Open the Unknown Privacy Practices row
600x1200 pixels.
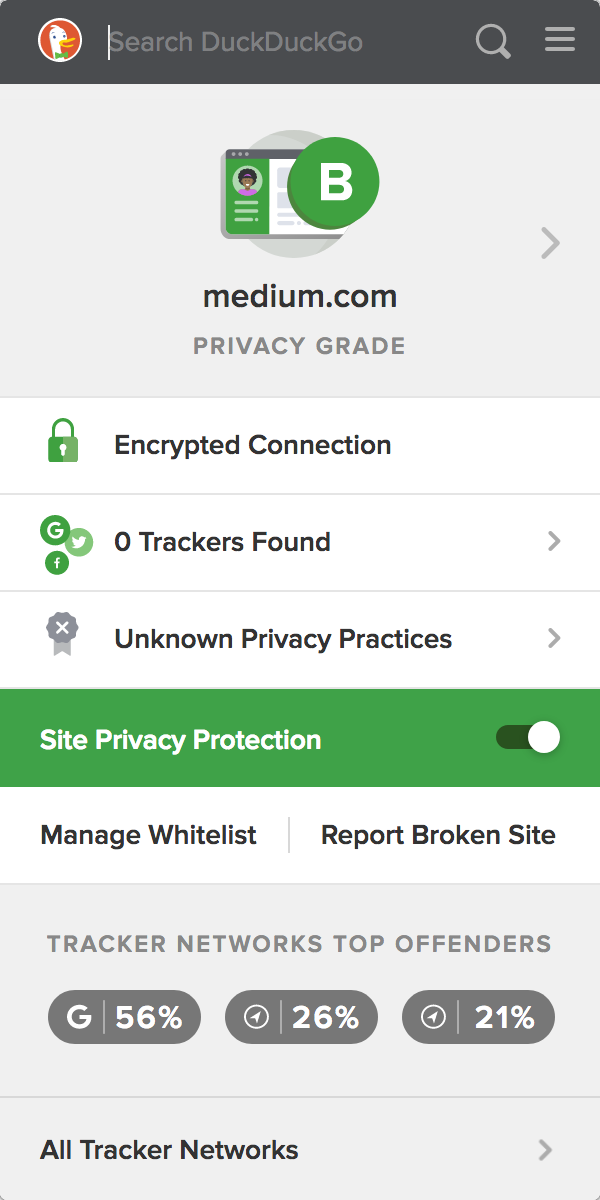point(300,639)
